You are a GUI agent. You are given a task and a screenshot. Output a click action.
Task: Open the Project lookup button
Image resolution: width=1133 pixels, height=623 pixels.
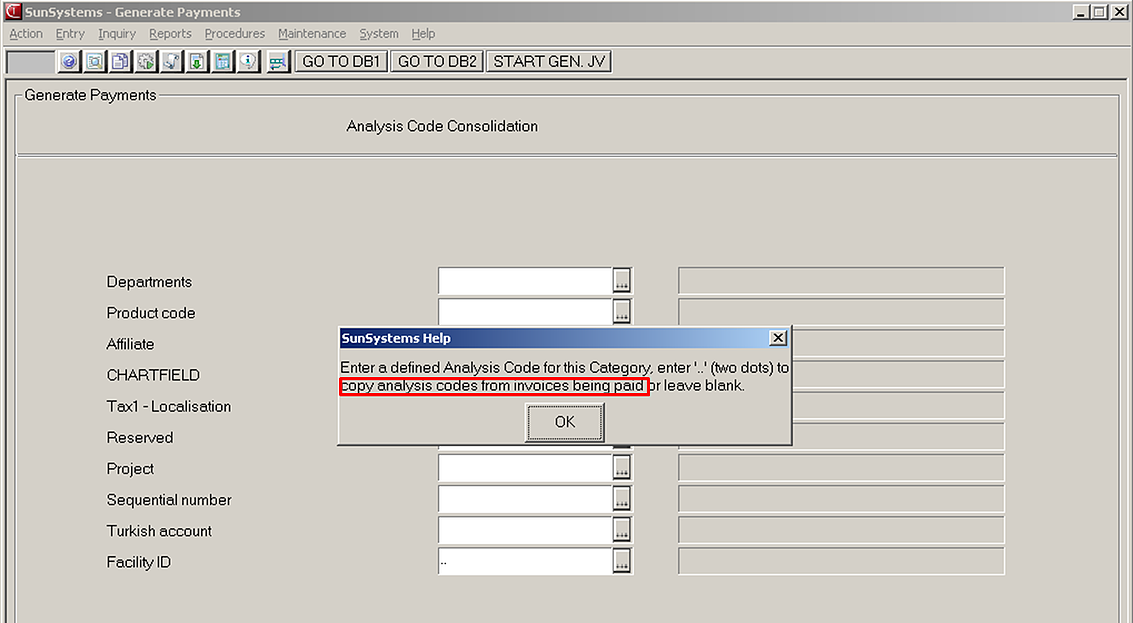coord(621,468)
